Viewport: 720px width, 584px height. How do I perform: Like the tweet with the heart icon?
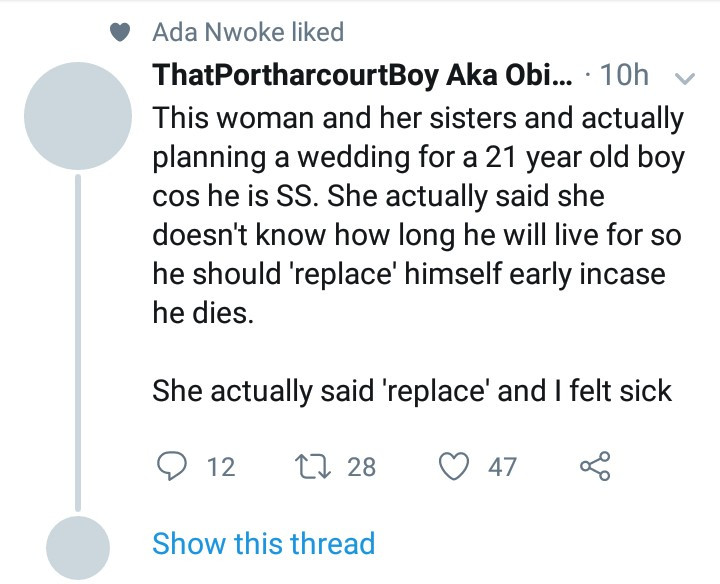coord(457,466)
